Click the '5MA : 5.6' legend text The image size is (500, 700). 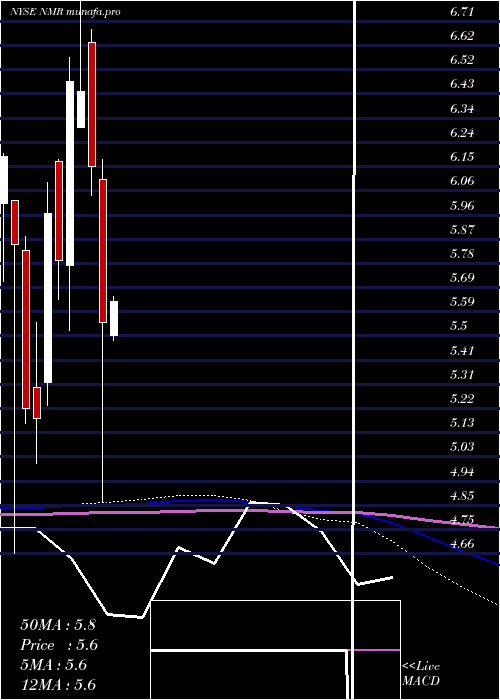(x=54, y=665)
